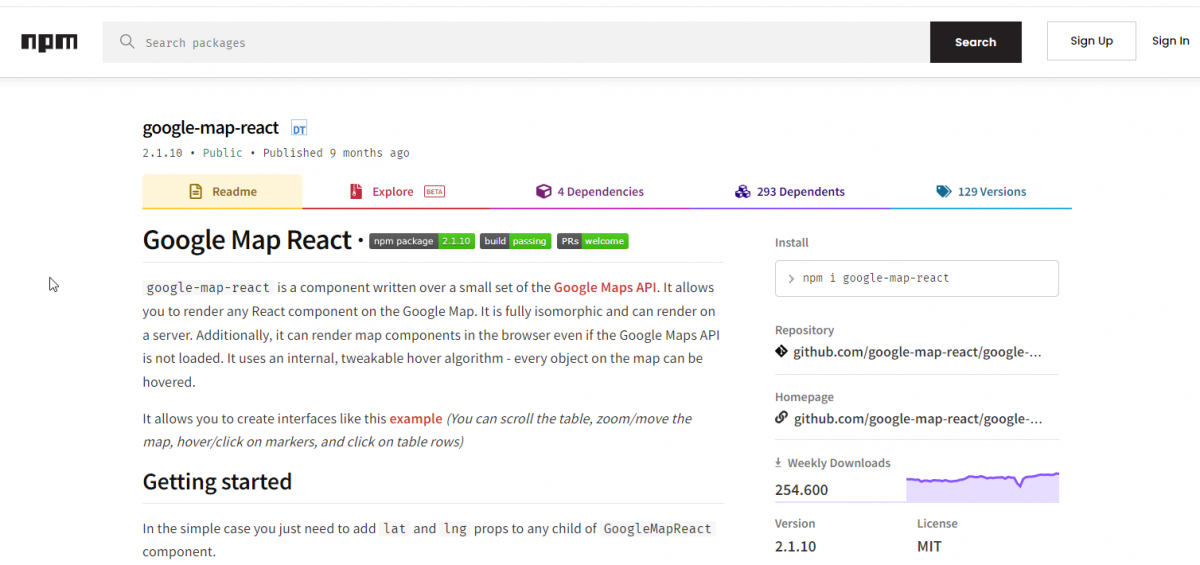
Task: Open the Google Maps API link
Action: pyautogui.click(x=605, y=287)
